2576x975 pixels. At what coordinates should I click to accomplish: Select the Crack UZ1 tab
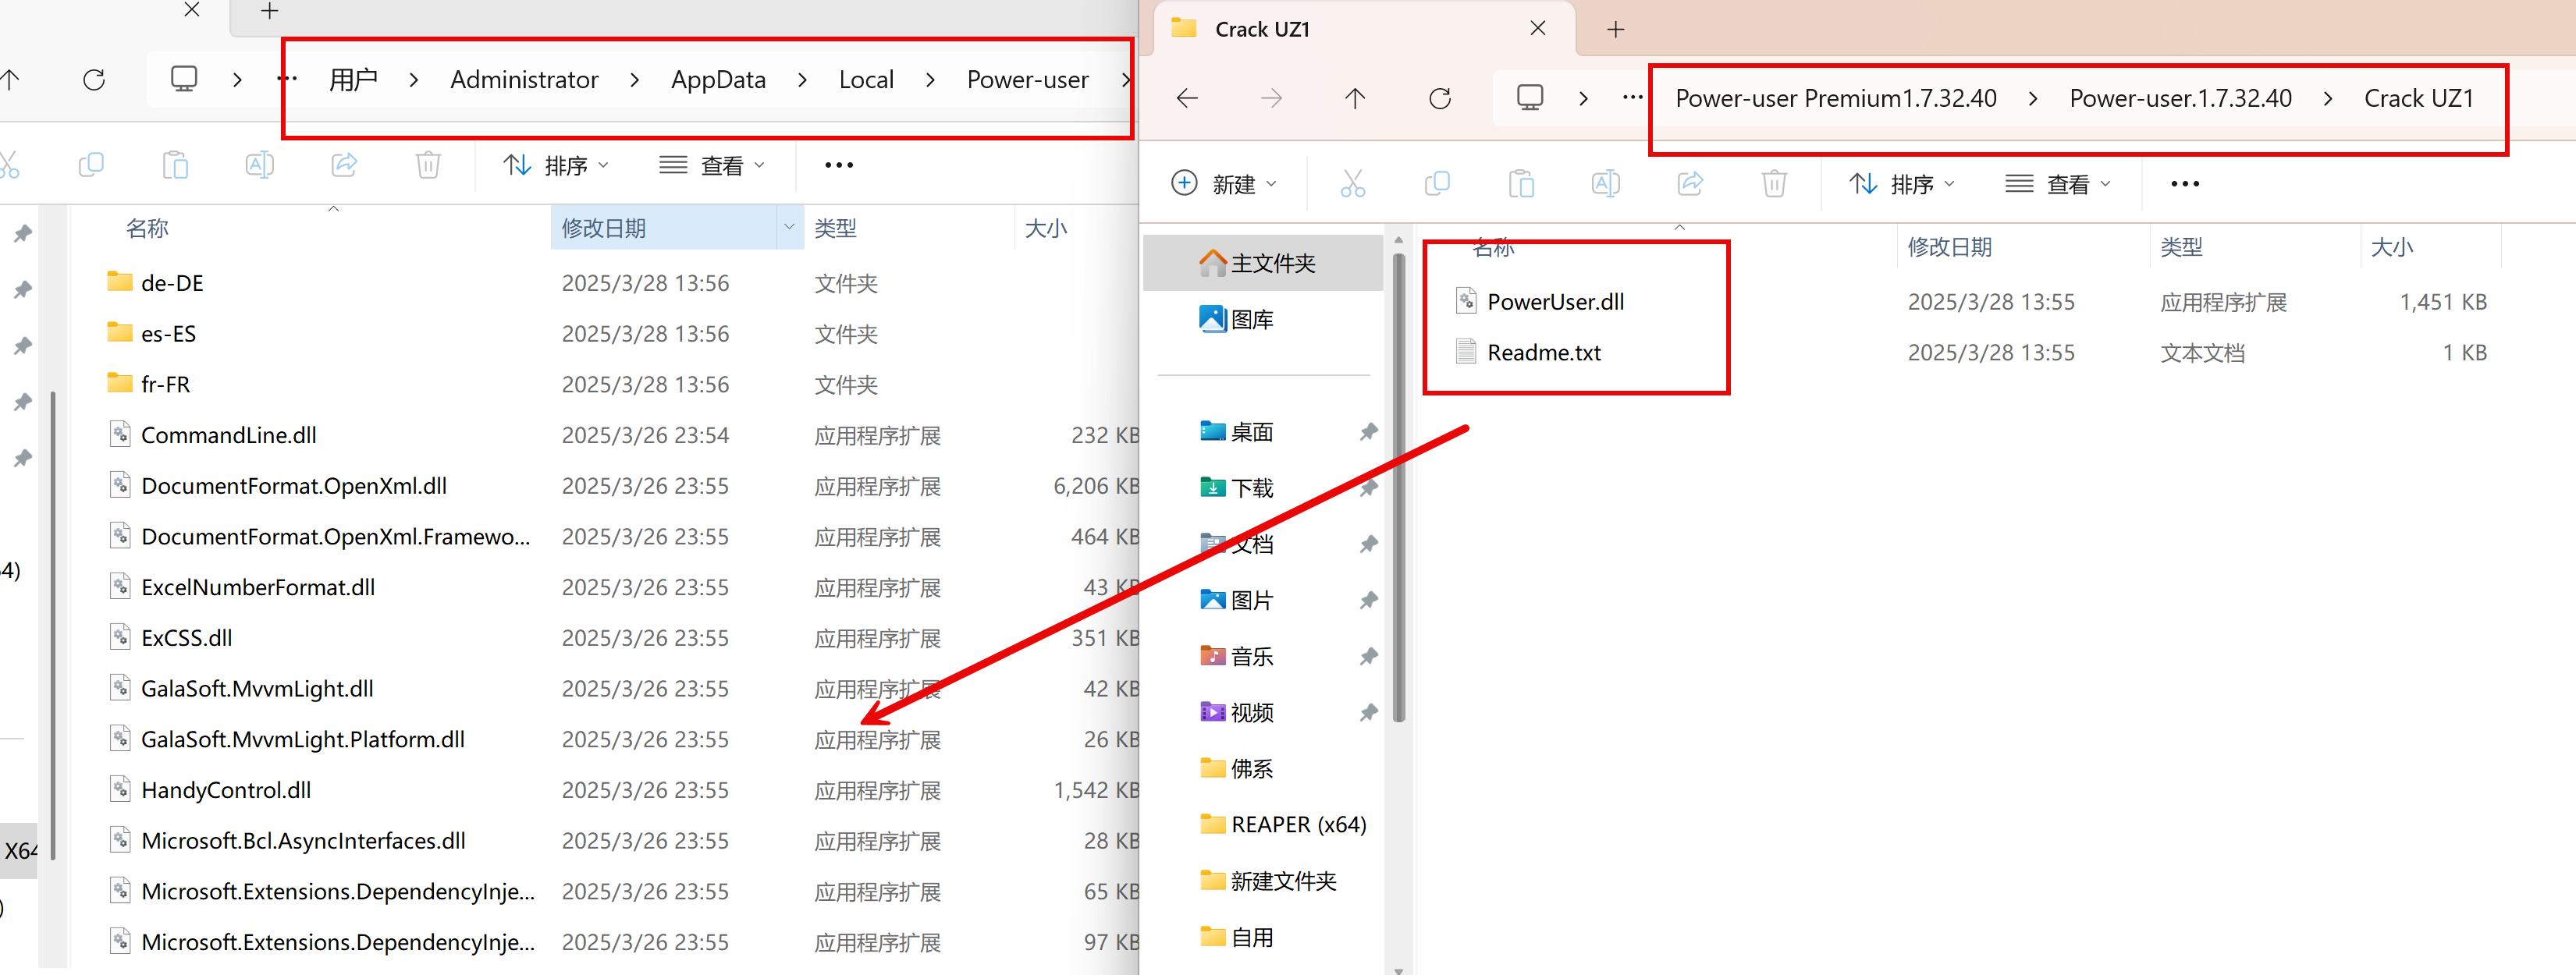(1262, 29)
